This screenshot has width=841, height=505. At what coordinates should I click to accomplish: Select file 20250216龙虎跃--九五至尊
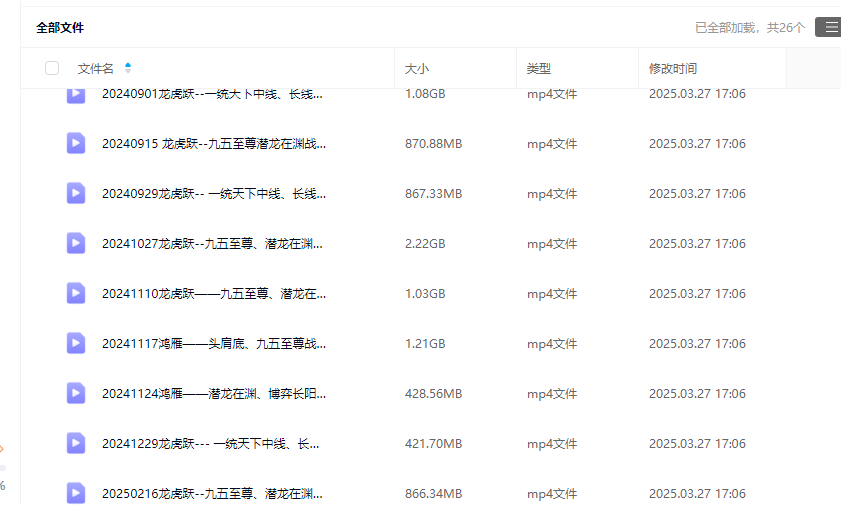click(x=212, y=494)
